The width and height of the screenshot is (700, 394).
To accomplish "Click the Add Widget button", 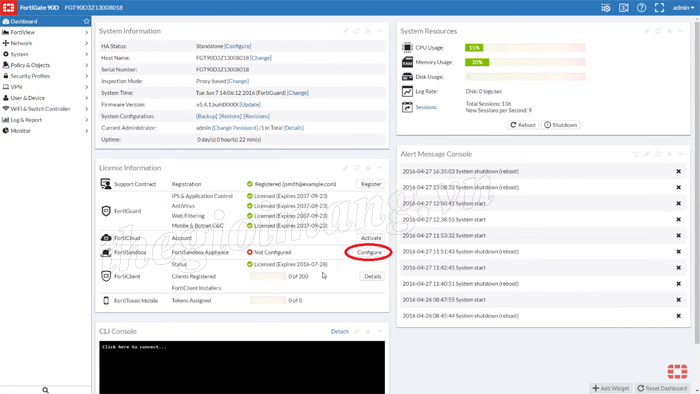I will coord(611,388).
